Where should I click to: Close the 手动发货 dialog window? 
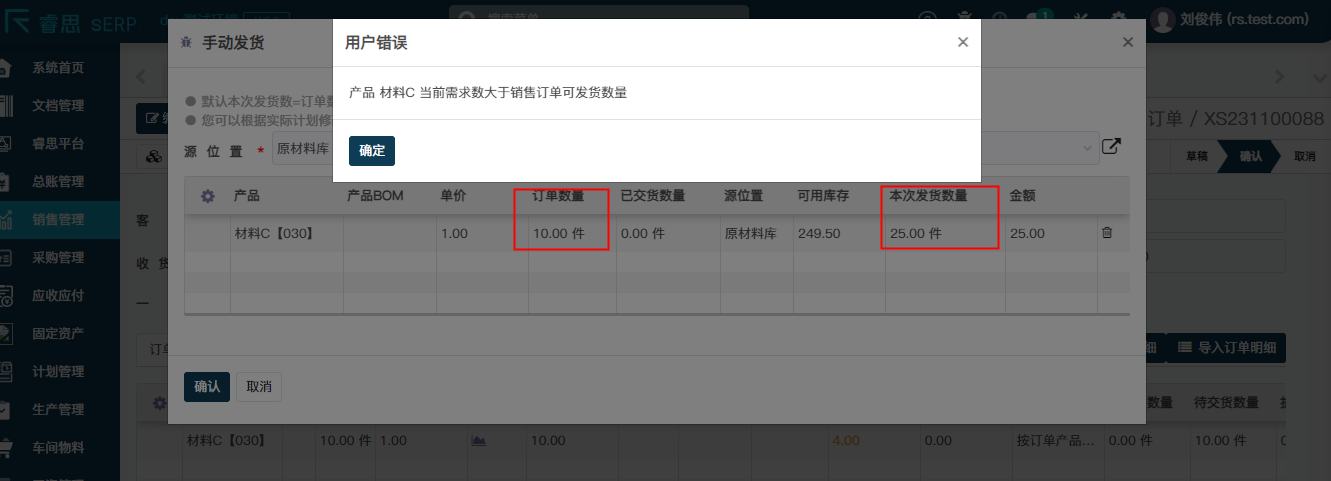pyautogui.click(x=1127, y=42)
